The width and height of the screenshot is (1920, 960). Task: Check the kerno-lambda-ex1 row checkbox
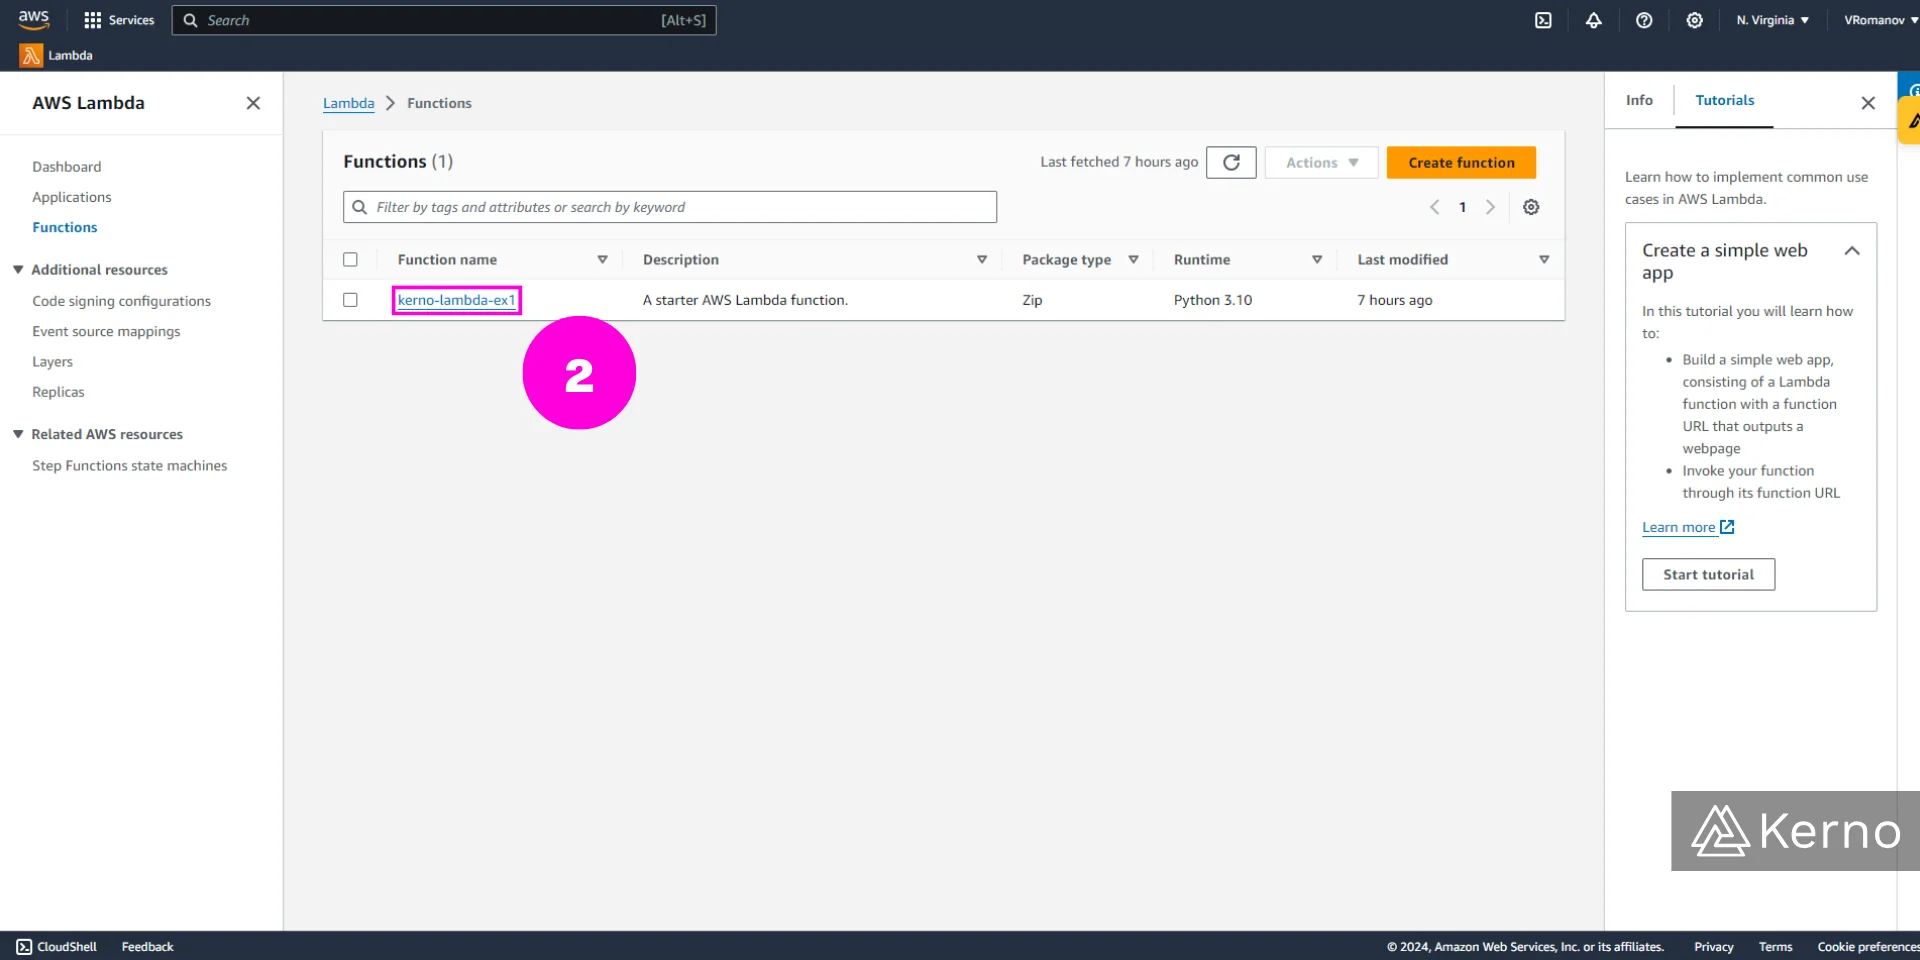pyautogui.click(x=350, y=300)
